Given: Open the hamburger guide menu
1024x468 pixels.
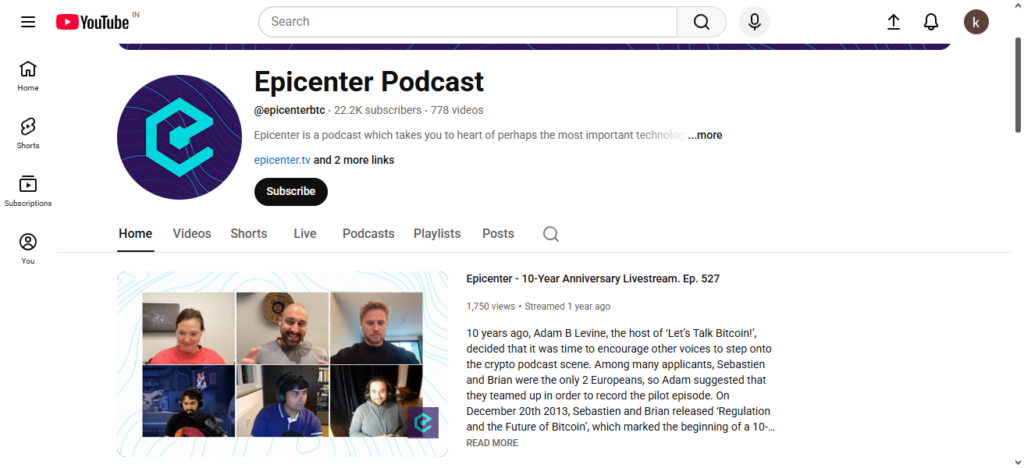Looking at the screenshot, I should click(x=28, y=22).
